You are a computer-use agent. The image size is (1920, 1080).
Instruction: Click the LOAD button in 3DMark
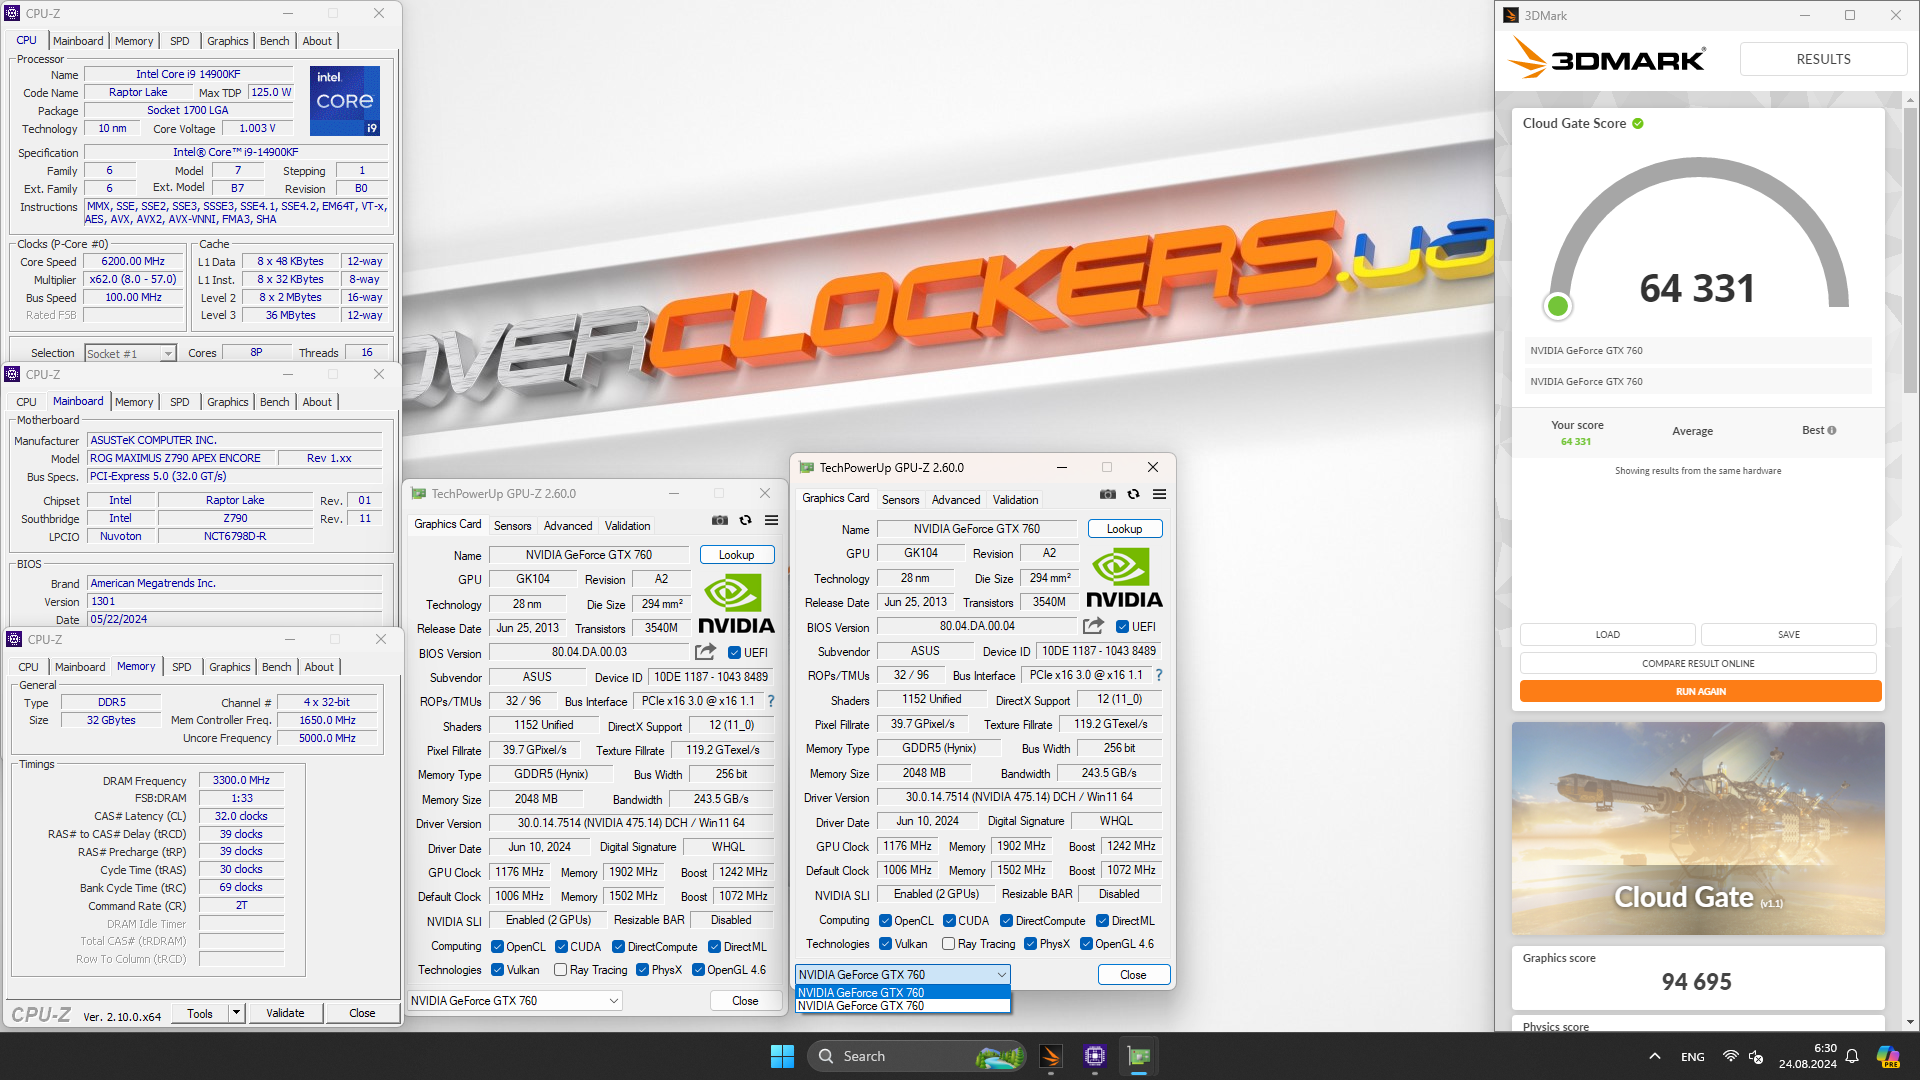(1607, 634)
